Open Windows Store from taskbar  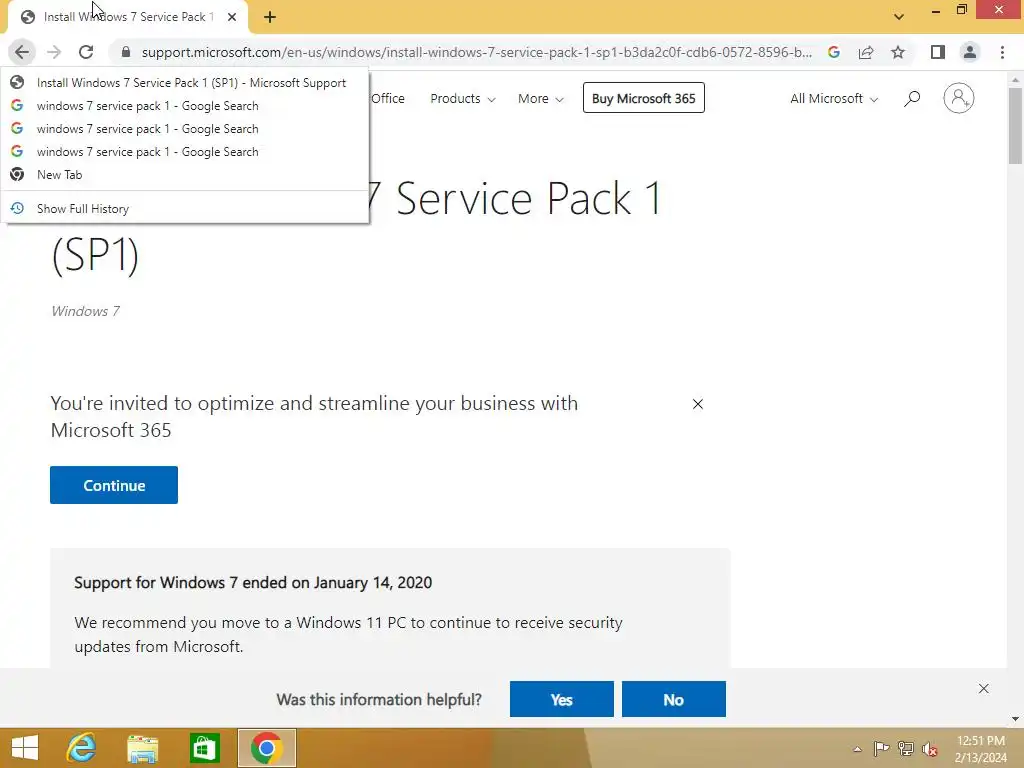[x=204, y=748]
